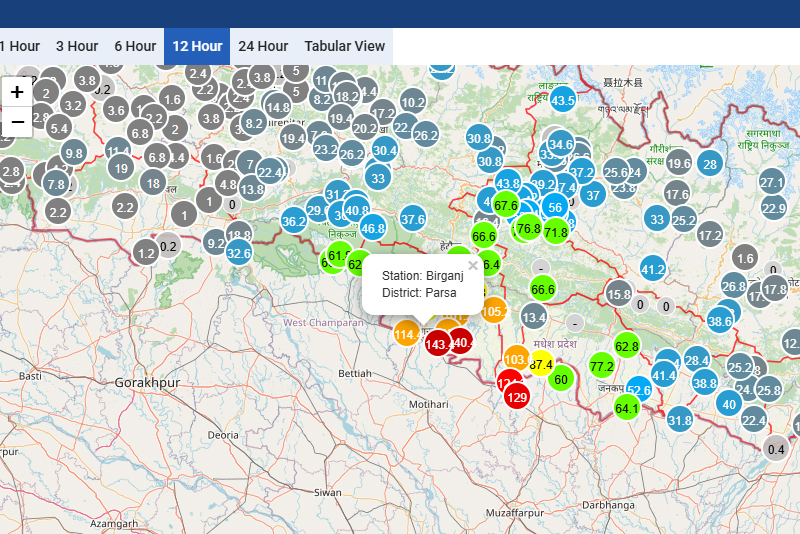
Task: Open the 6 Hour tab
Action: (135, 46)
